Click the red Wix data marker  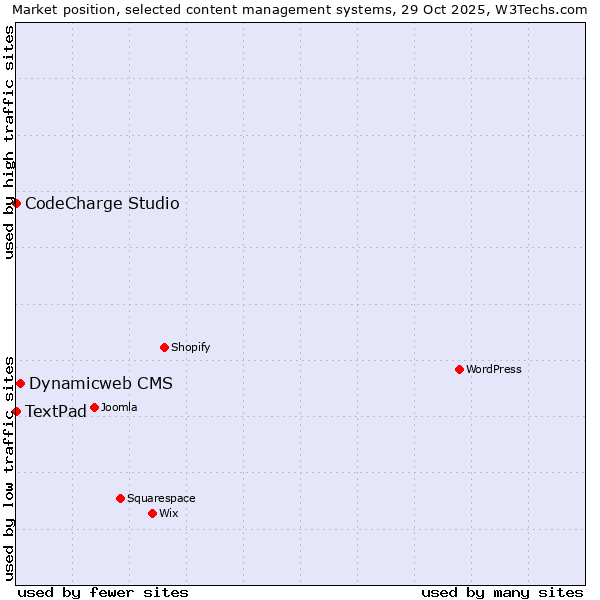tap(152, 513)
